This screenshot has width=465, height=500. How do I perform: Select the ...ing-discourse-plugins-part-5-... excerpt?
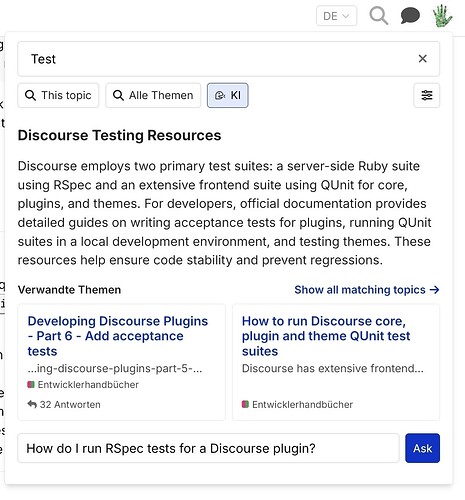coord(115,368)
